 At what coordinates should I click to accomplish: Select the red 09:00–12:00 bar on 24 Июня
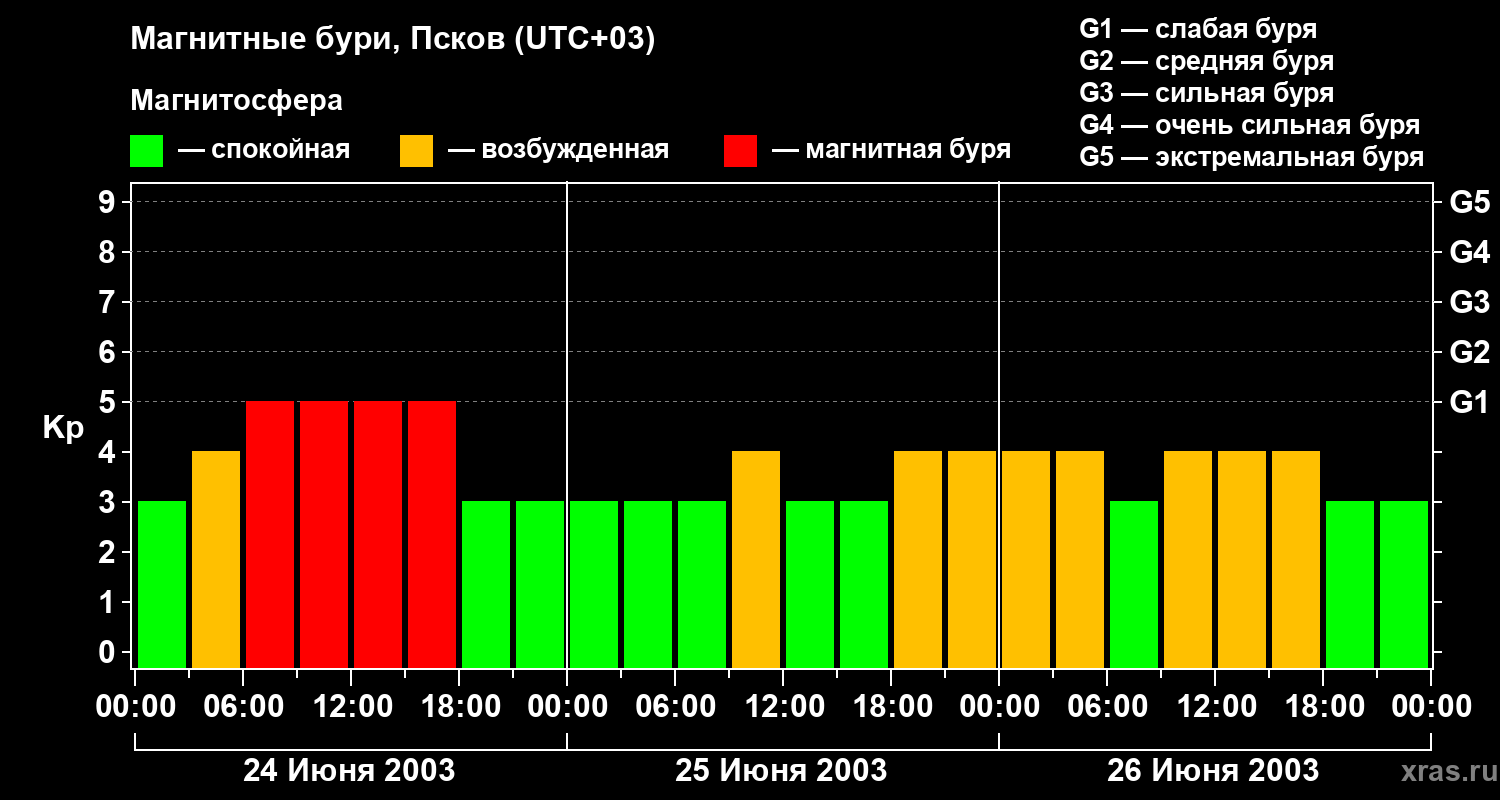tap(324, 534)
